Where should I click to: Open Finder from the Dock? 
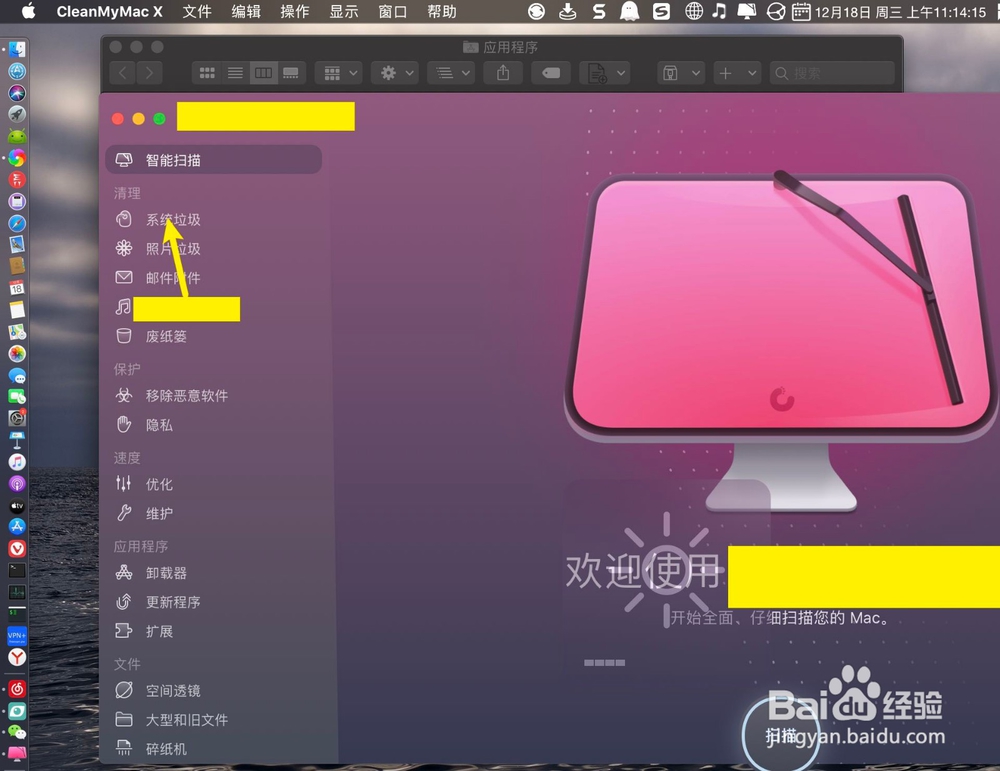17,49
